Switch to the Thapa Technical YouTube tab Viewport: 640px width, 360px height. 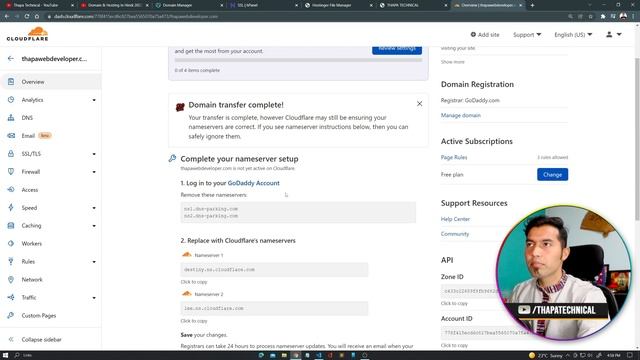39,5
